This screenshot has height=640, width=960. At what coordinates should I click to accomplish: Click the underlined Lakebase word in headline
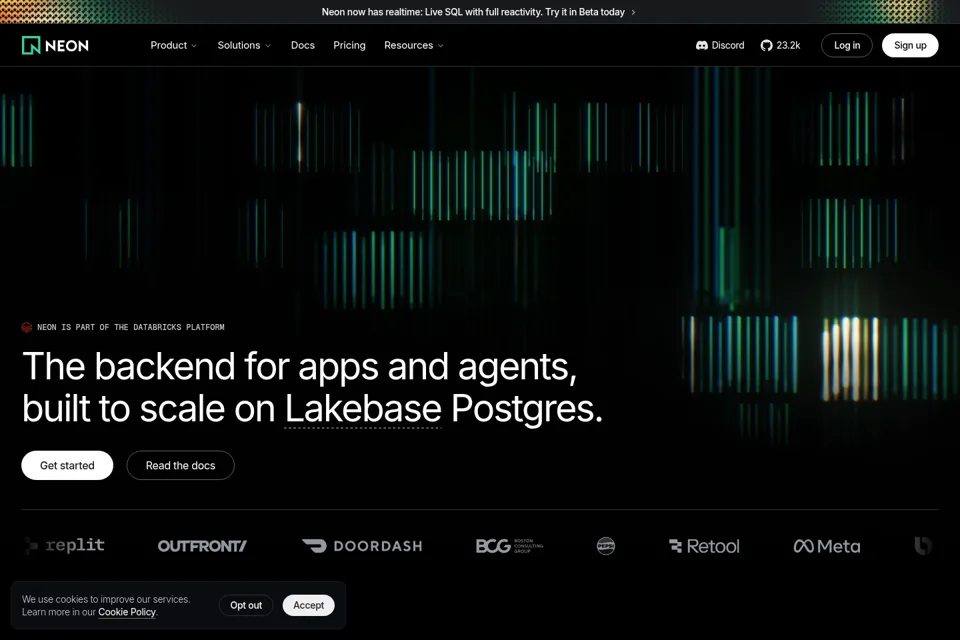[363, 408]
